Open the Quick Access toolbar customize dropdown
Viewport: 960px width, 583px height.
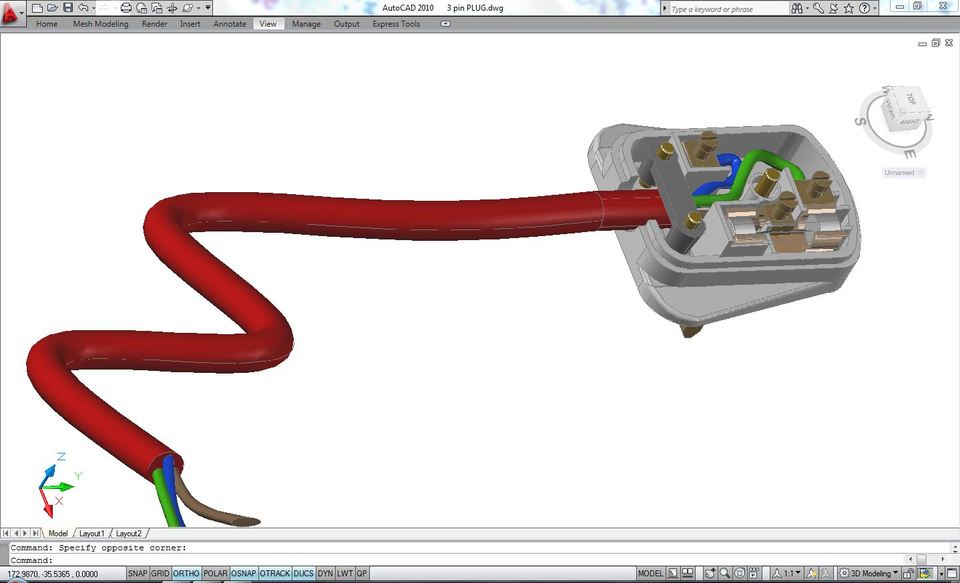pyautogui.click(x=207, y=7)
